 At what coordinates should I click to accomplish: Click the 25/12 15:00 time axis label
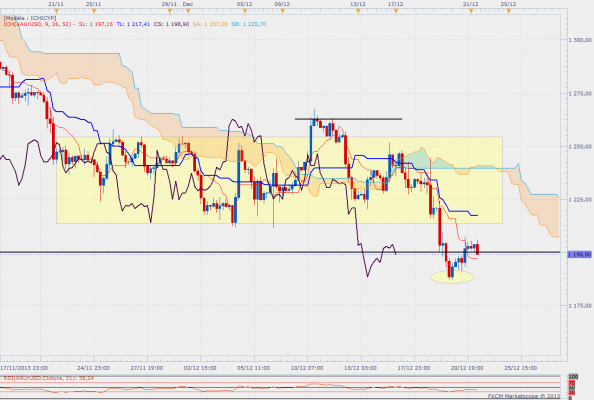(521, 368)
